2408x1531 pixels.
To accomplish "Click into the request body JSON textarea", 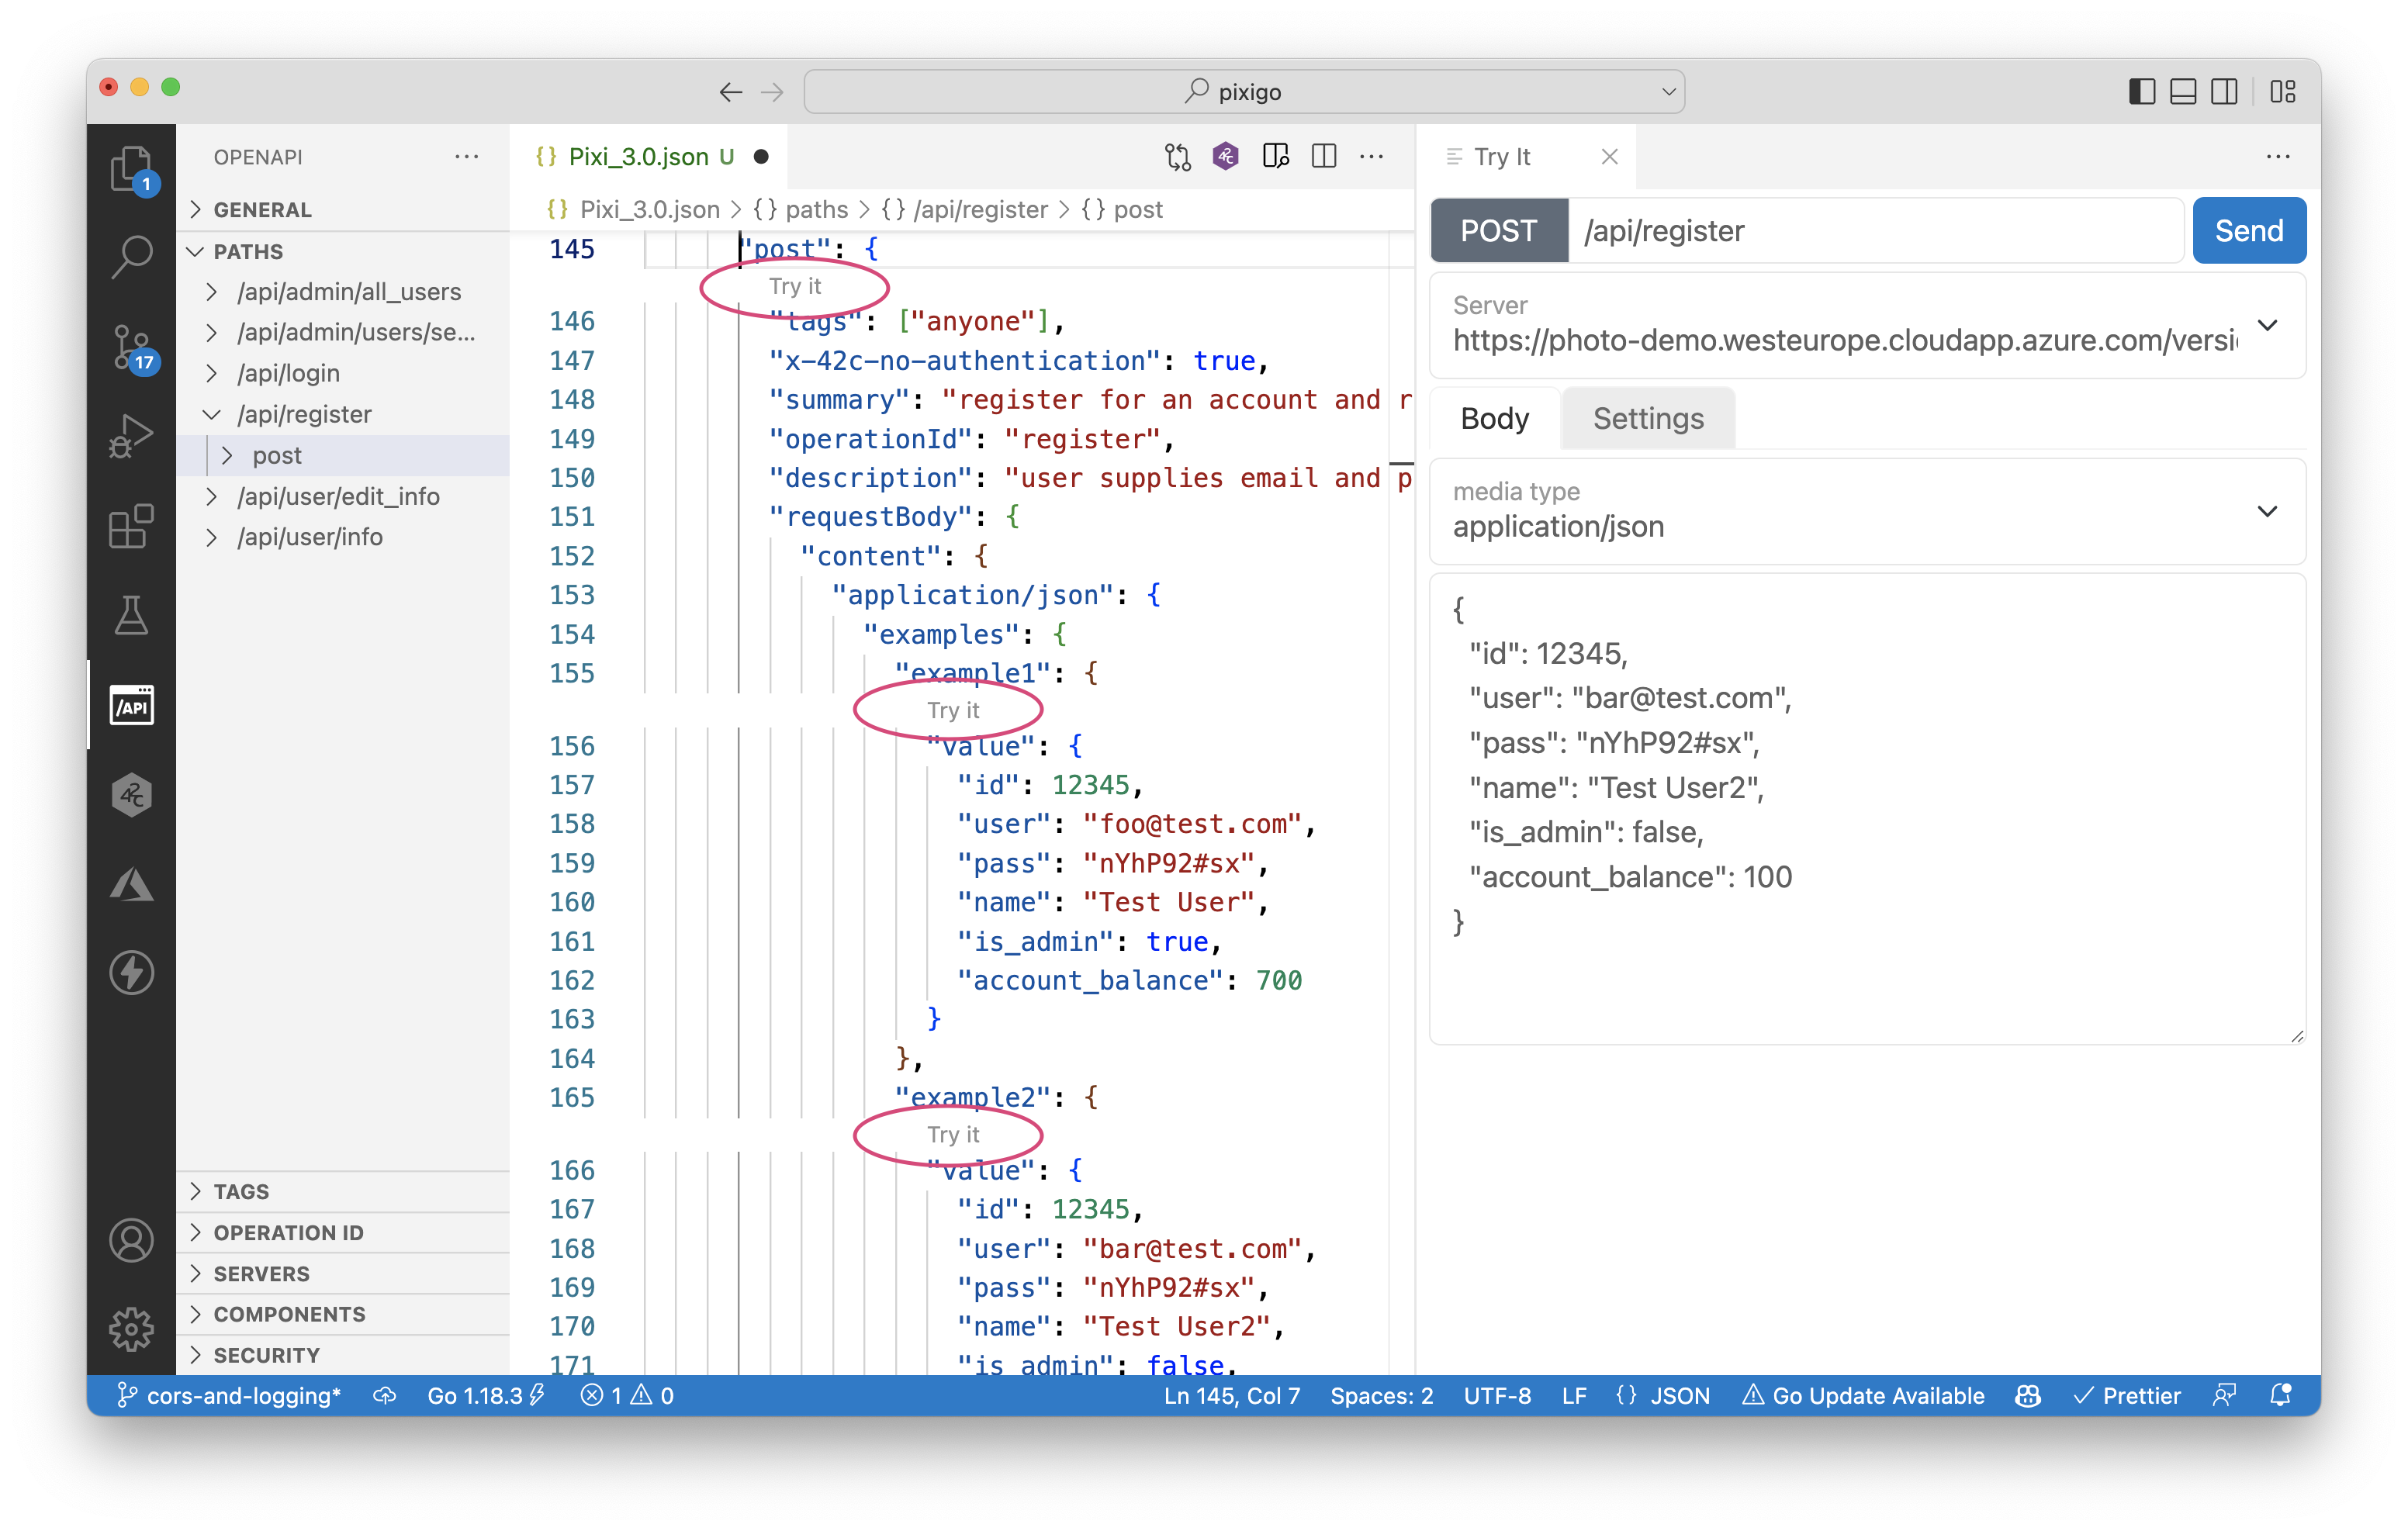I will coord(1866,808).
